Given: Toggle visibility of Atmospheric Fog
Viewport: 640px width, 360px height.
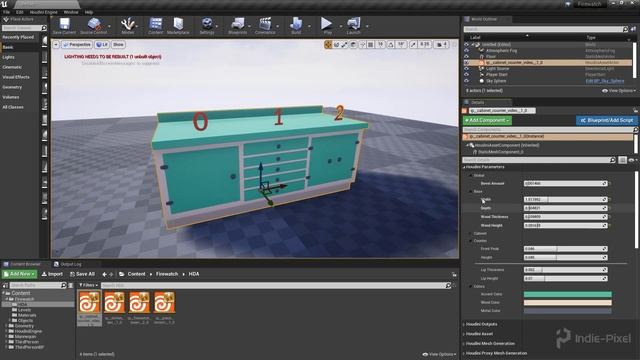Looking at the screenshot, I should tap(467, 51).
